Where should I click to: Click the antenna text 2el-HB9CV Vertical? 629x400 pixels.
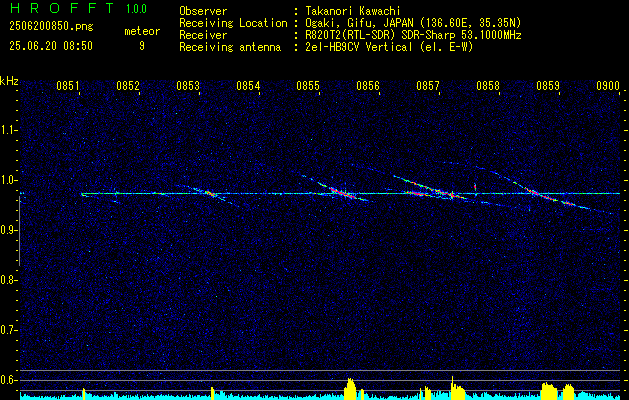point(358,47)
